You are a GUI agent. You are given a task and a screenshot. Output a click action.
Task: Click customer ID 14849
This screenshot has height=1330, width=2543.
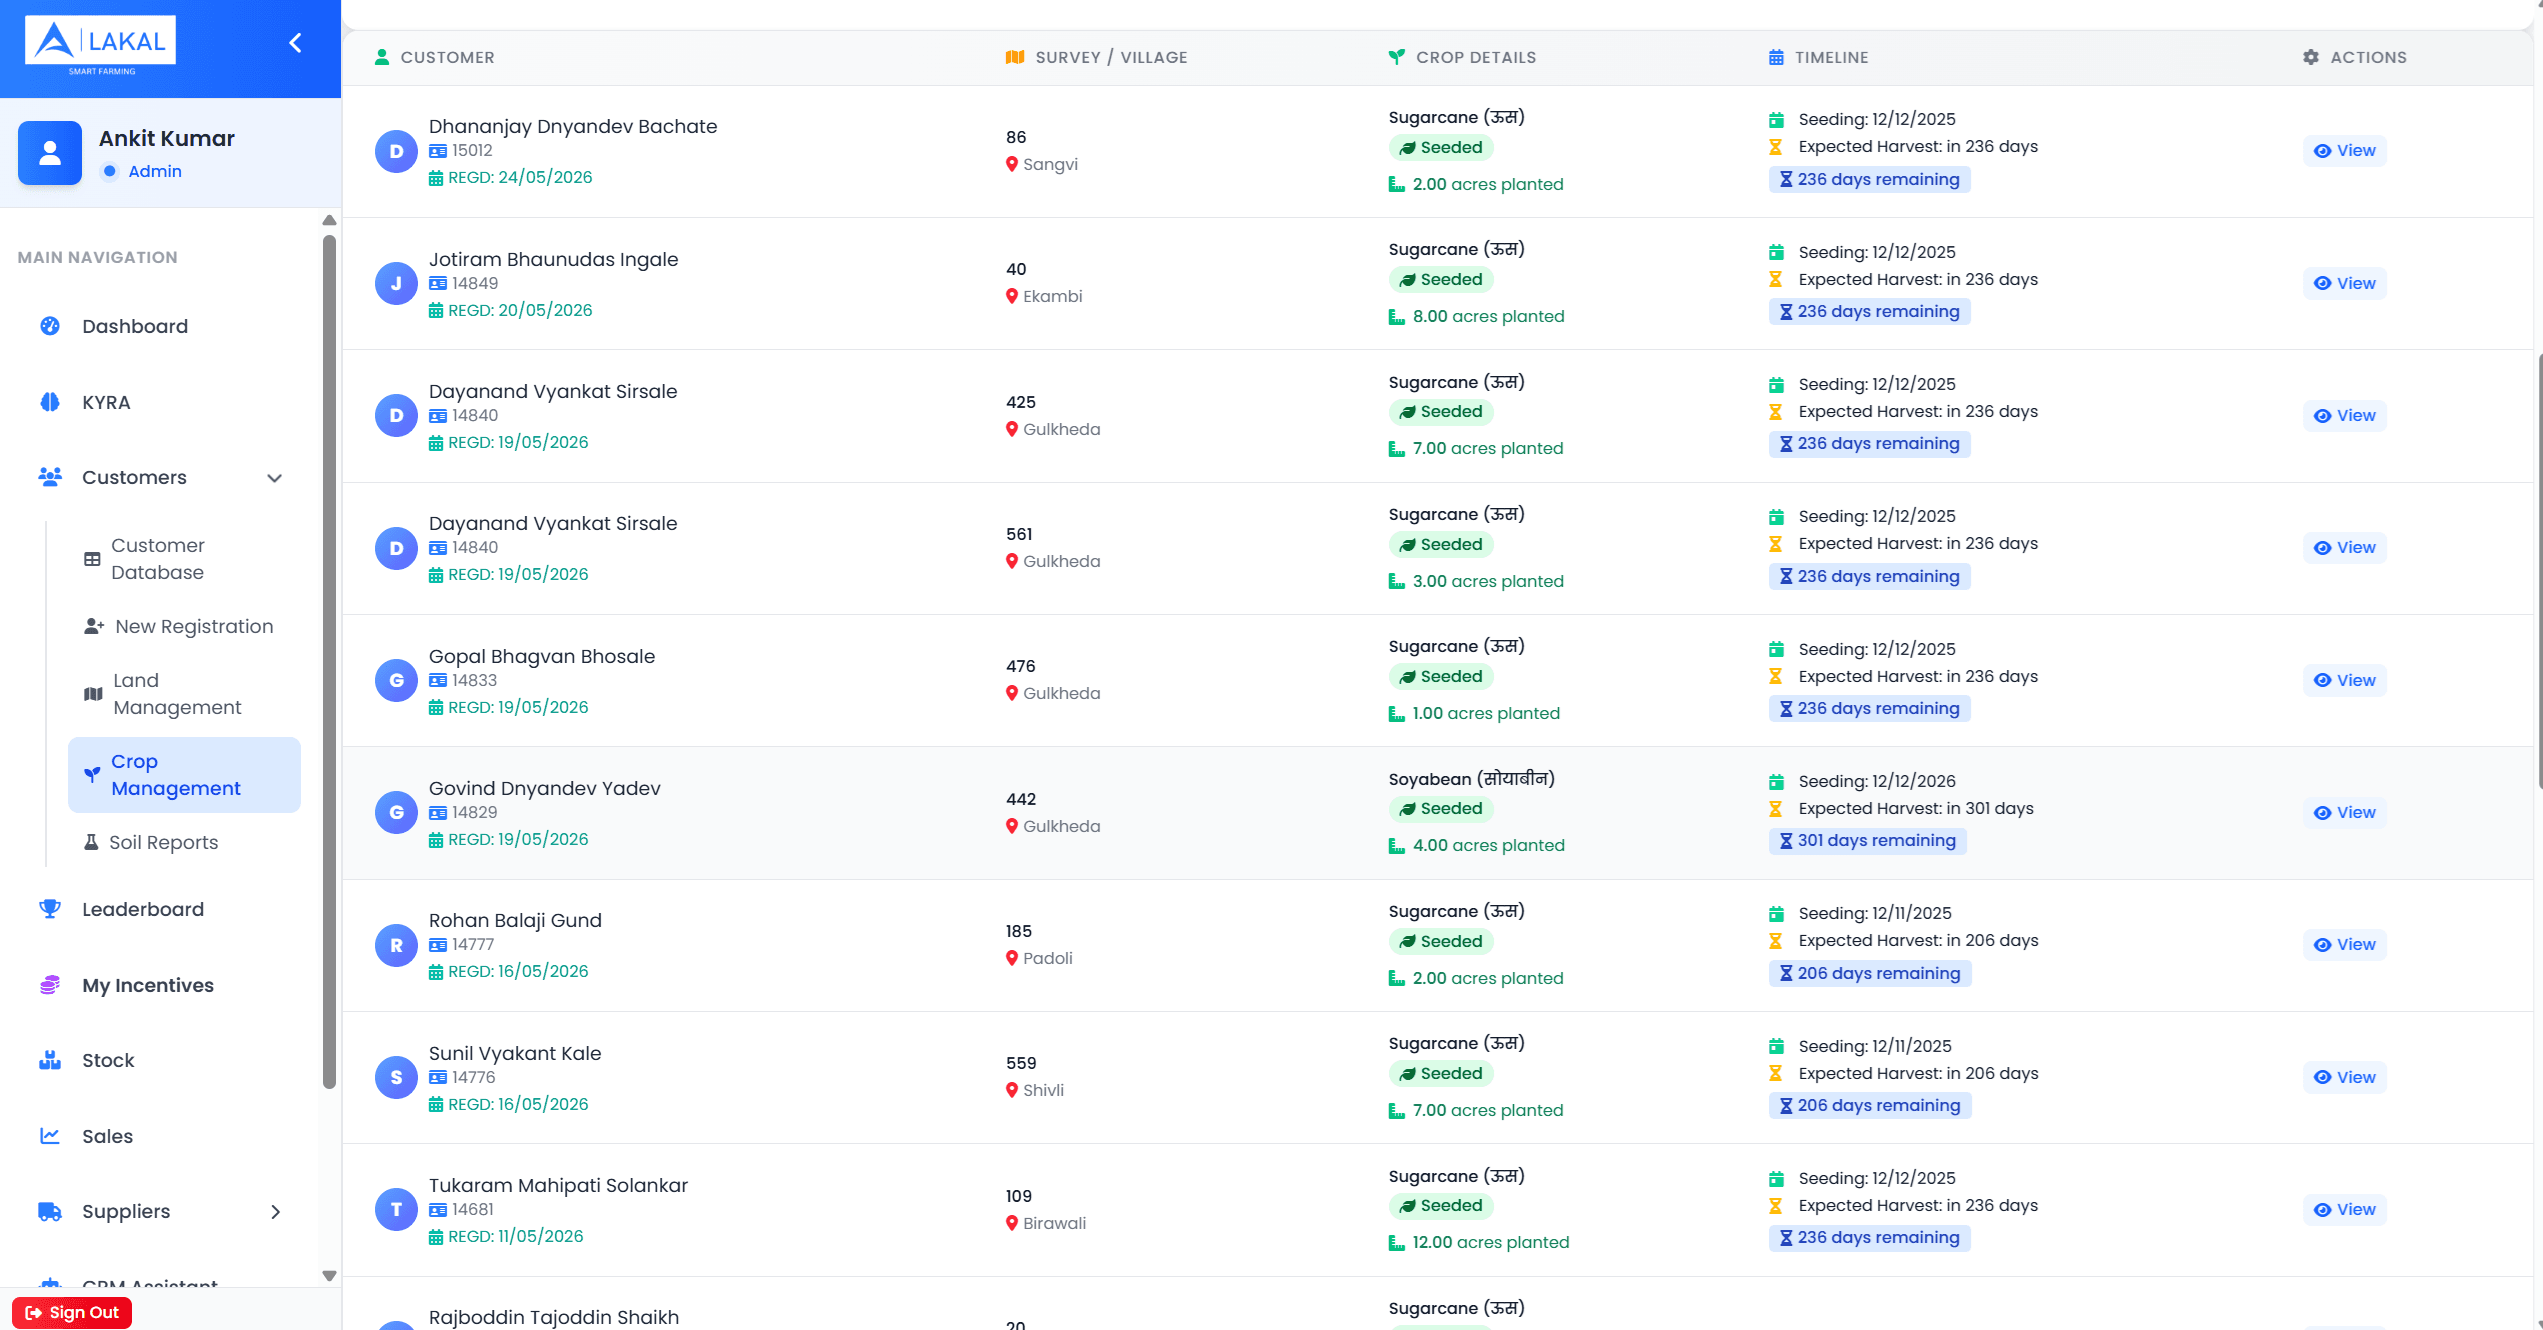tap(474, 283)
